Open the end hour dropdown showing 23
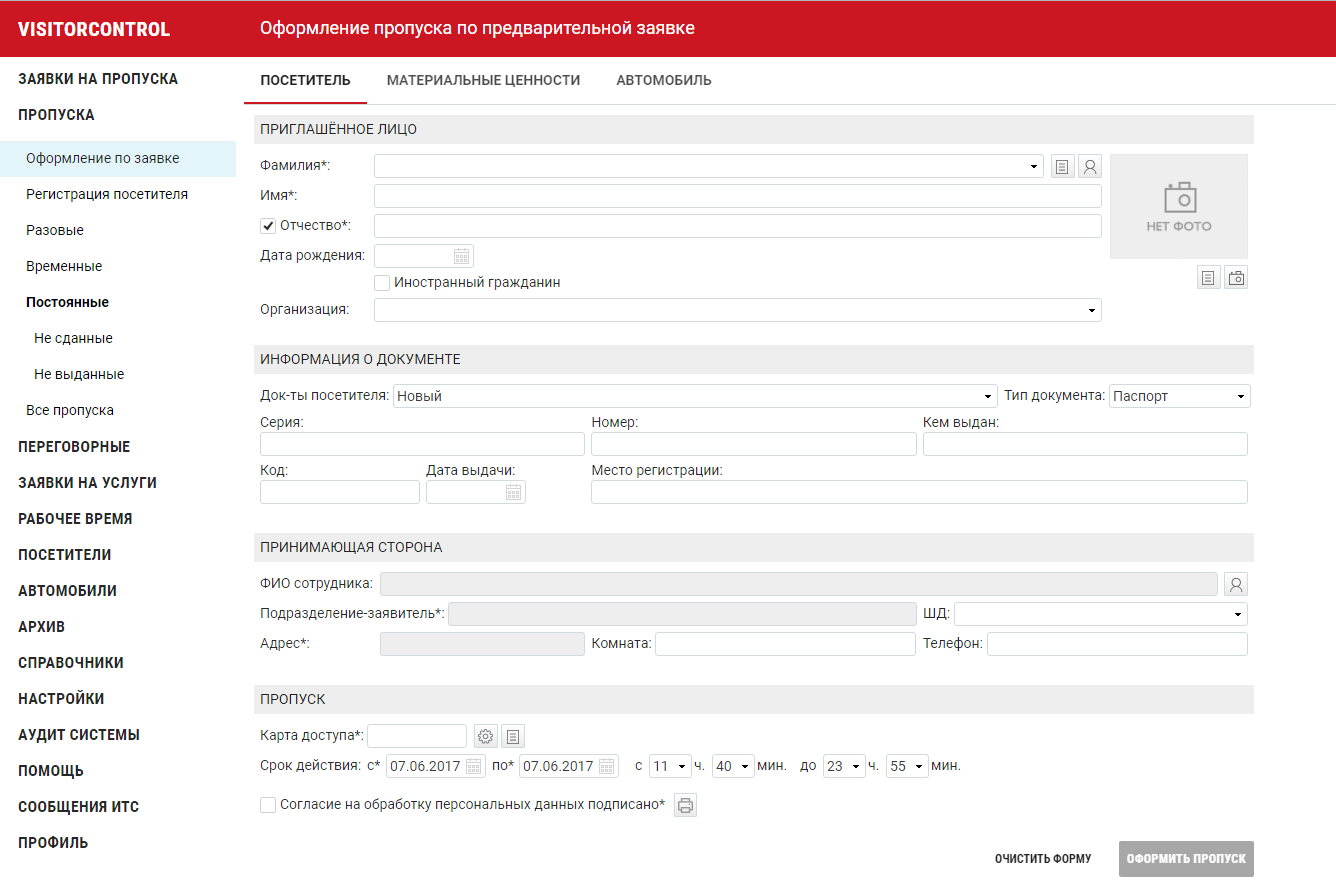 coord(843,766)
